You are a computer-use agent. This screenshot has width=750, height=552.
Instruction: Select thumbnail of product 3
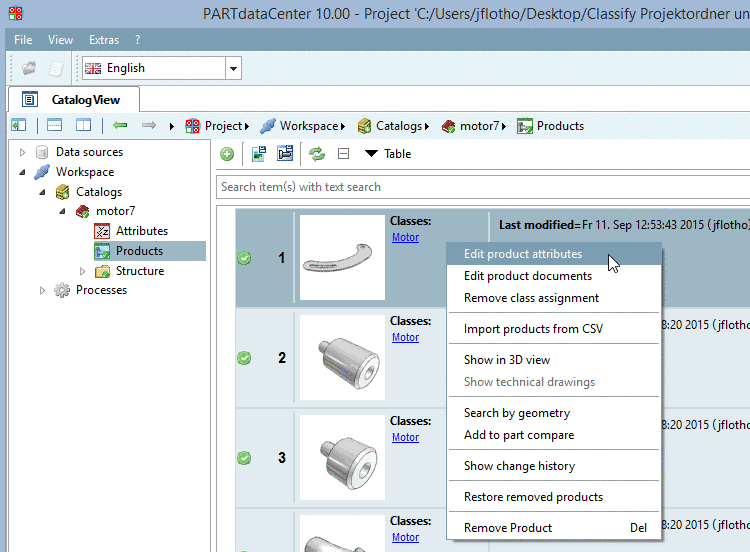(x=342, y=457)
